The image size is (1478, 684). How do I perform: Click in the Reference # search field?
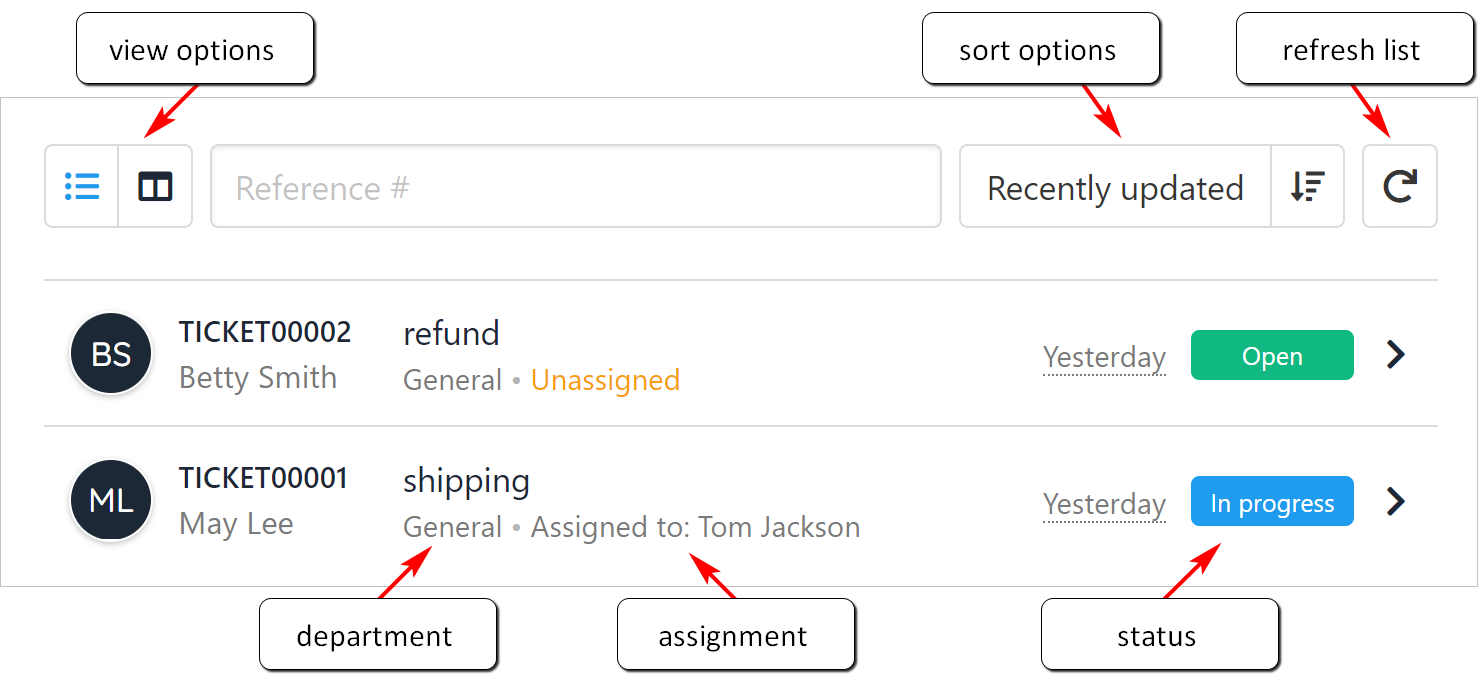point(575,187)
